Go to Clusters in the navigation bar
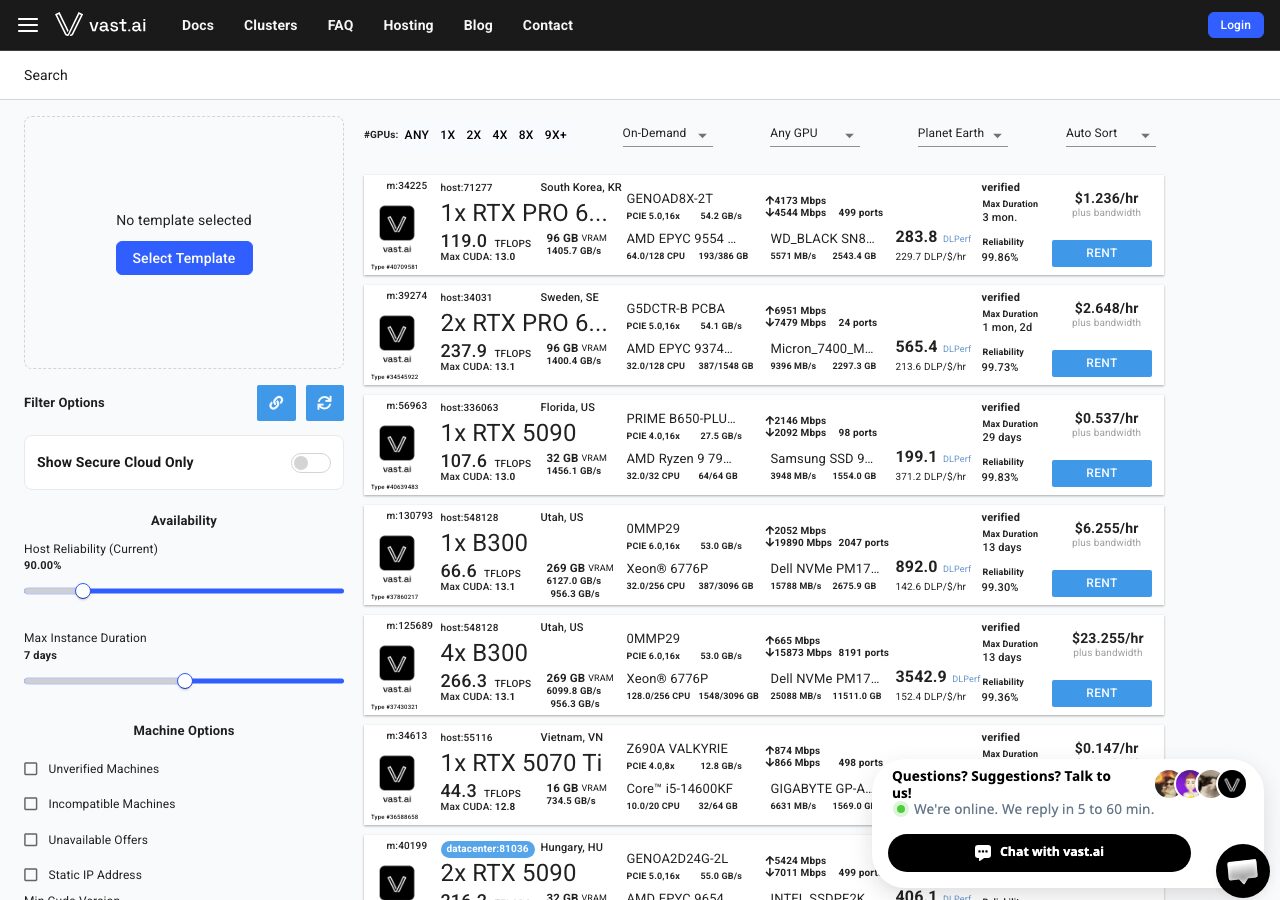Screen dimensions: 1280x900 coord(271,25)
